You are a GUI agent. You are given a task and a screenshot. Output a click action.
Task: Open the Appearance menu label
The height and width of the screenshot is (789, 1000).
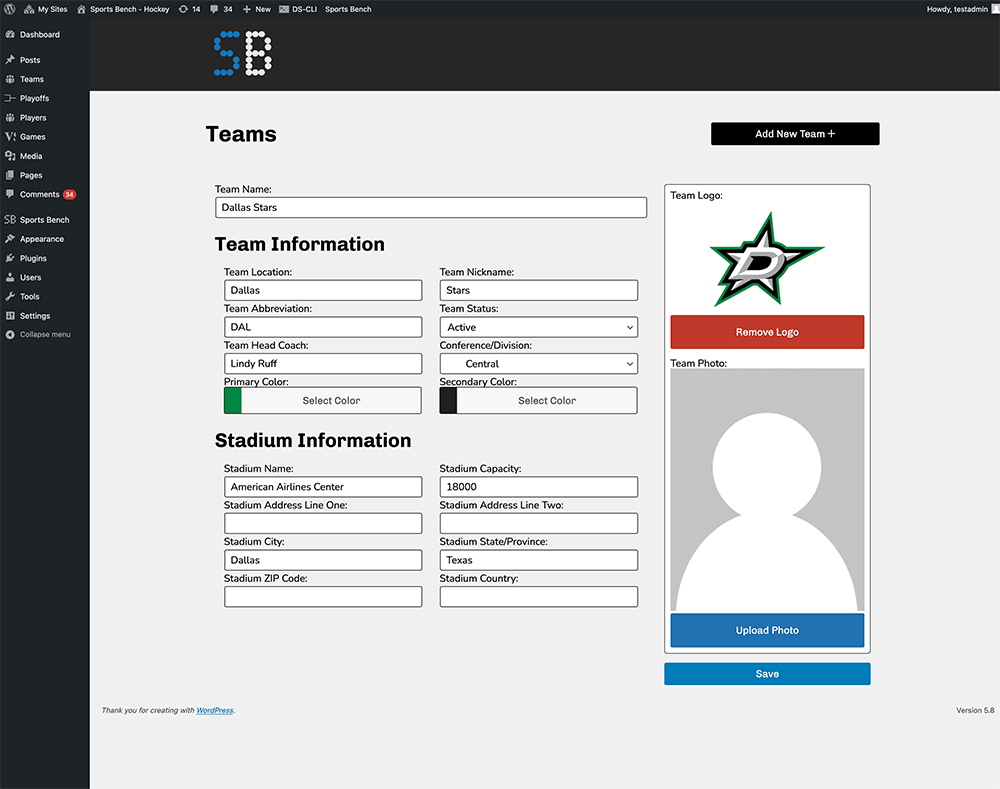[42, 239]
